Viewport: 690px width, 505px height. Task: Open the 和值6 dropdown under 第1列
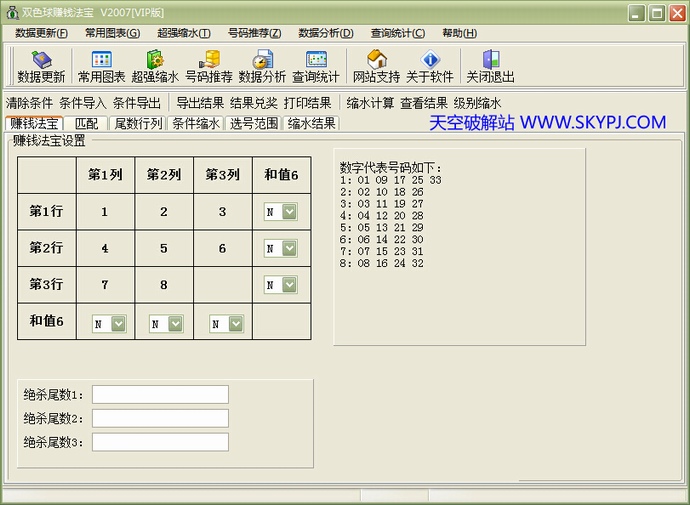point(118,323)
